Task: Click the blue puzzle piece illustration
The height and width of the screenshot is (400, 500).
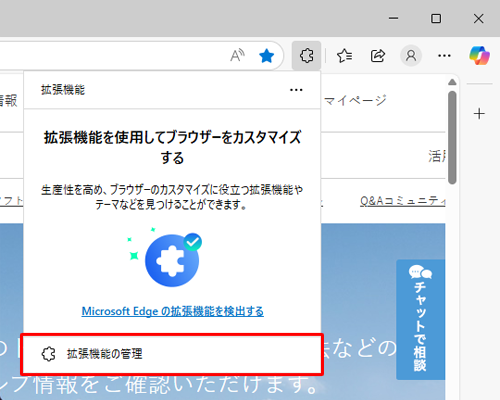Action: 172,259
